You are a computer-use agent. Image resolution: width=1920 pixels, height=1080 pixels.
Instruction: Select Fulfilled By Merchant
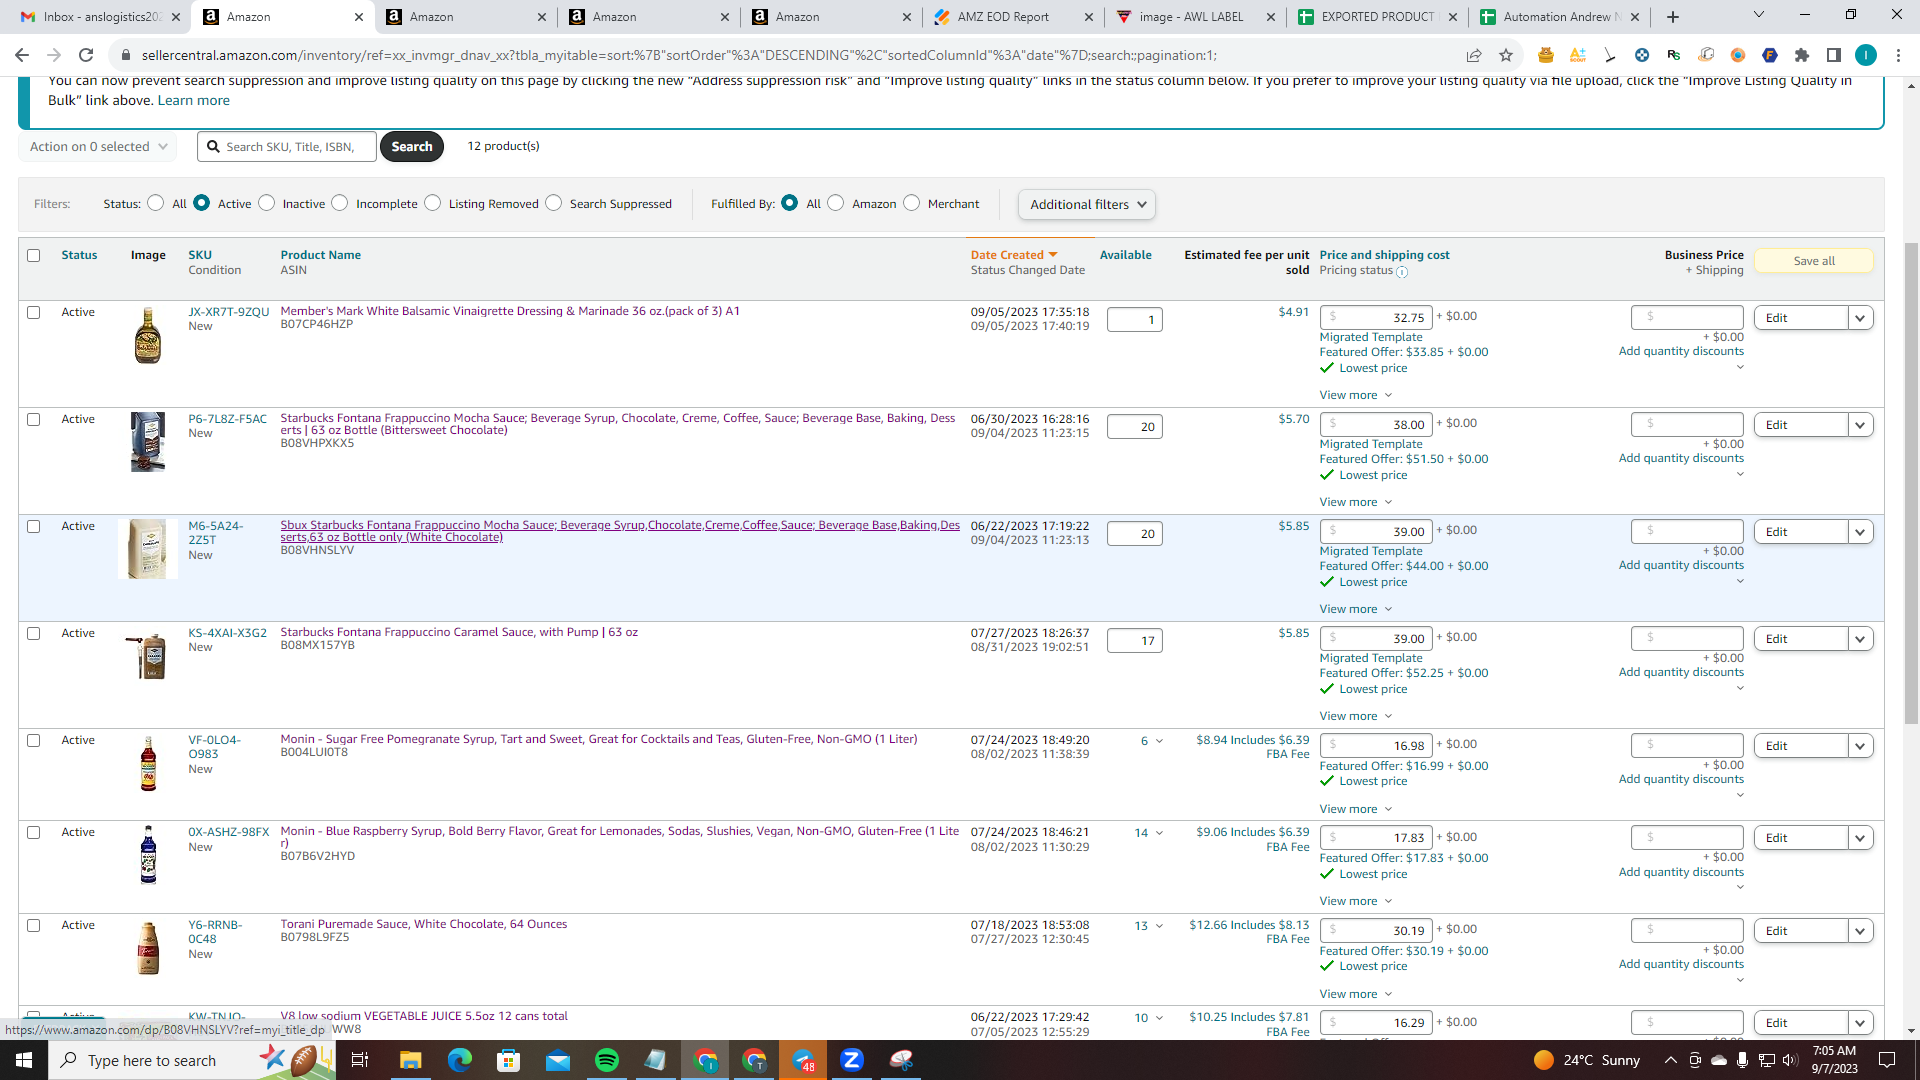pyautogui.click(x=911, y=203)
